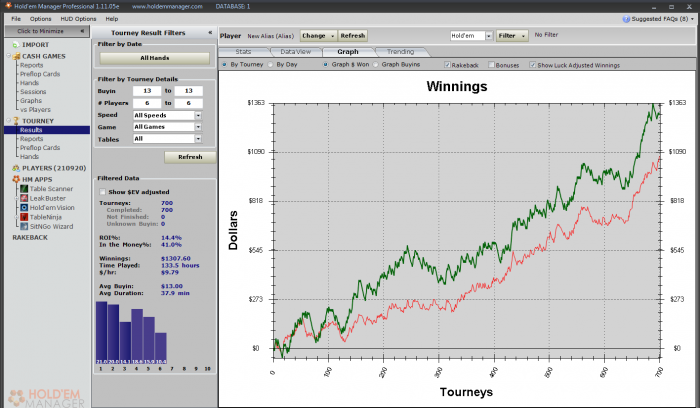Uncheck the Rakeback checkbox
This screenshot has height=408, width=700.
(x=447, y=65)
